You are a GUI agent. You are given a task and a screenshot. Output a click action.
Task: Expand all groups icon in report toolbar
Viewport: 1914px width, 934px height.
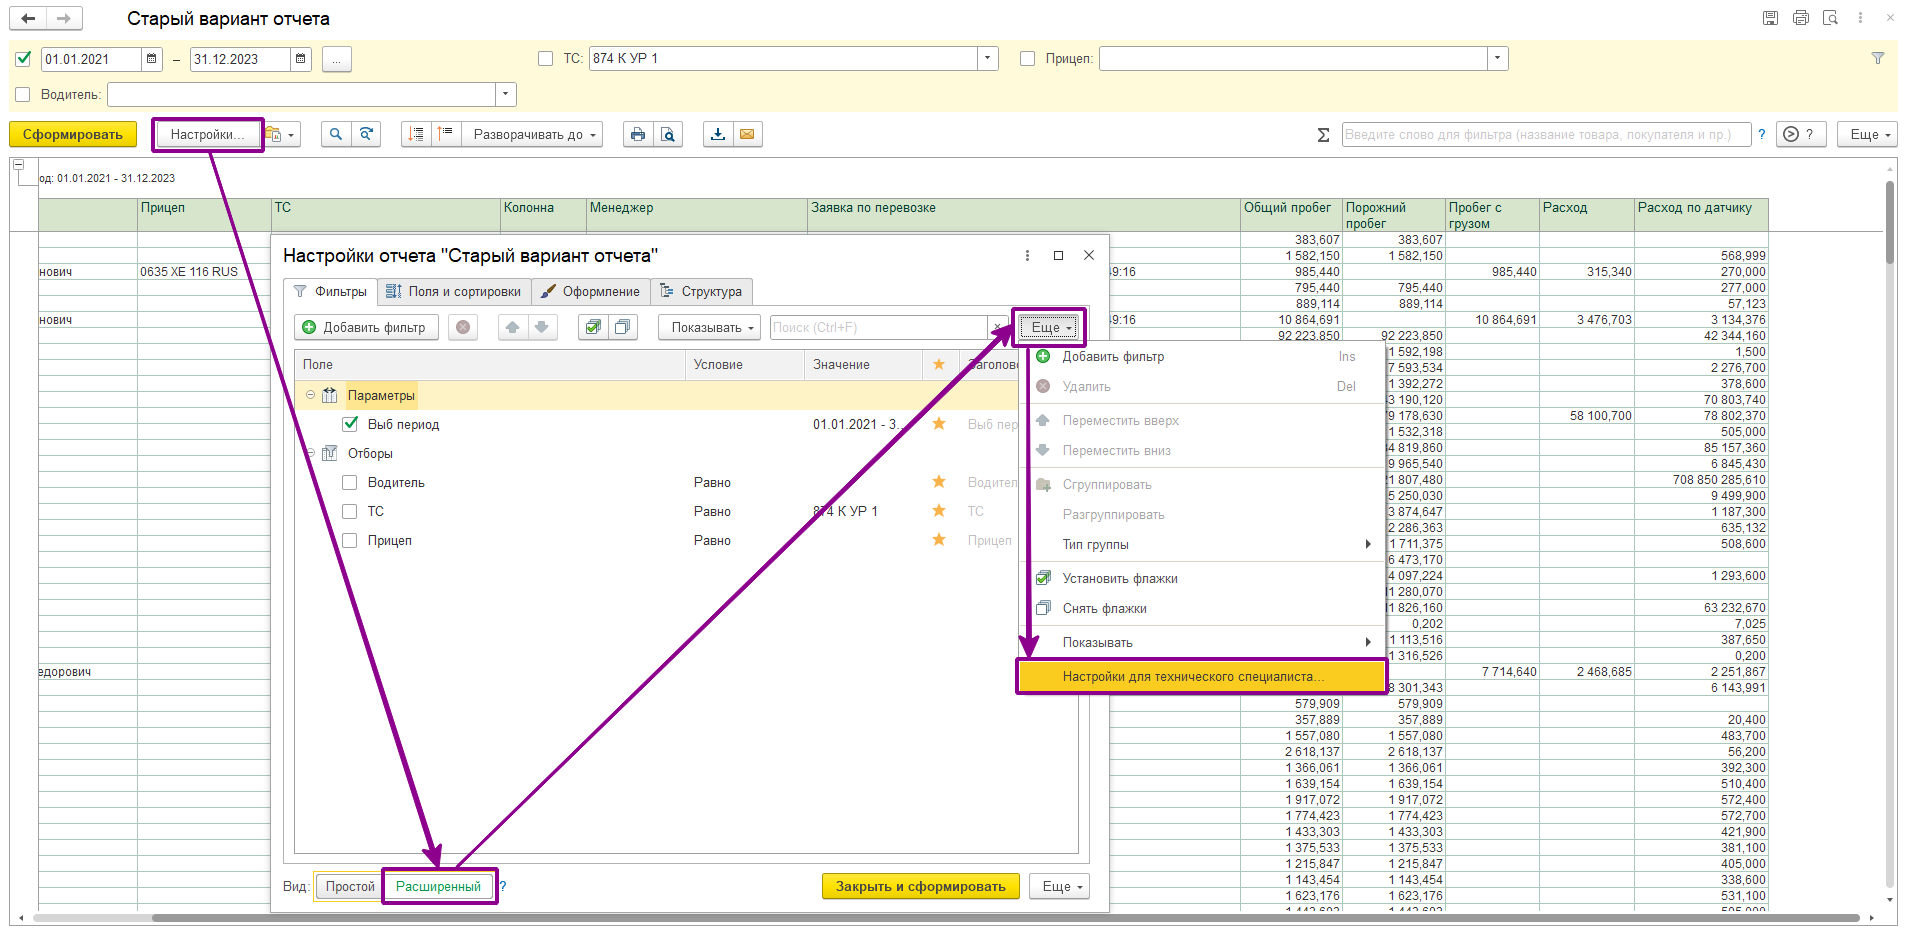pyautogui.click(x=446, y=134)
